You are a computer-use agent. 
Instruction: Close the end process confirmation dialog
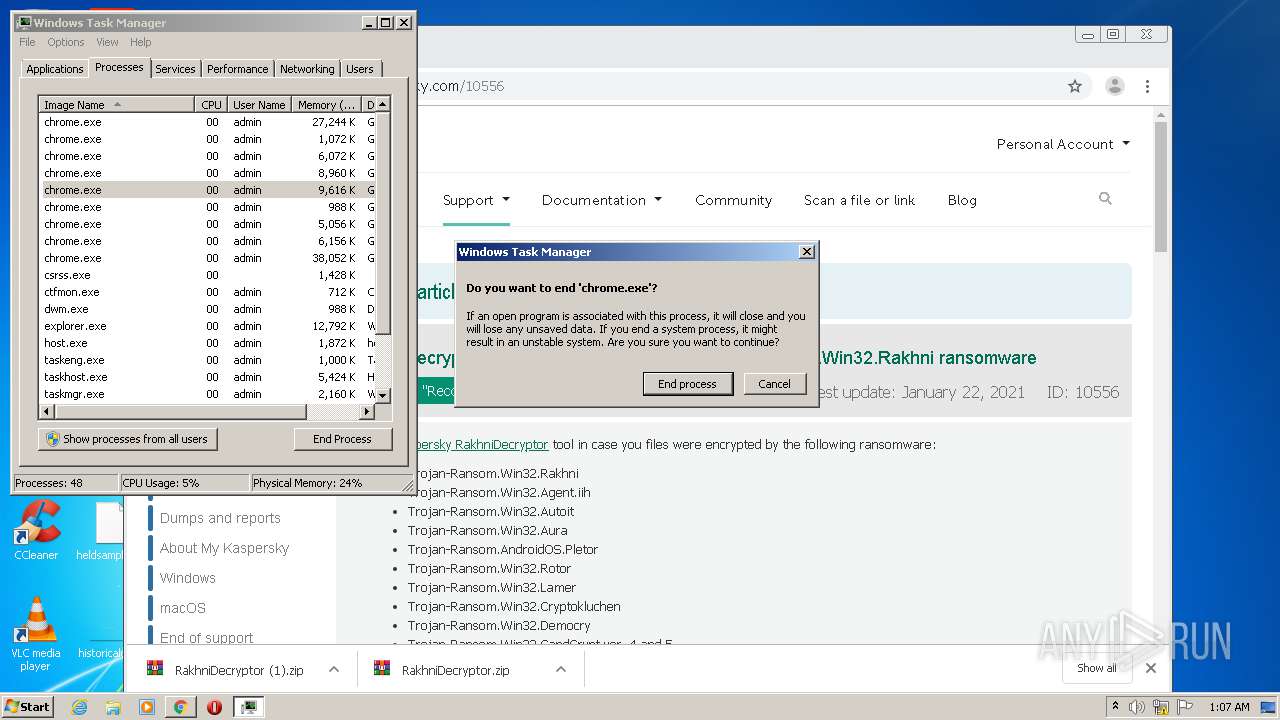pos(807,252)
